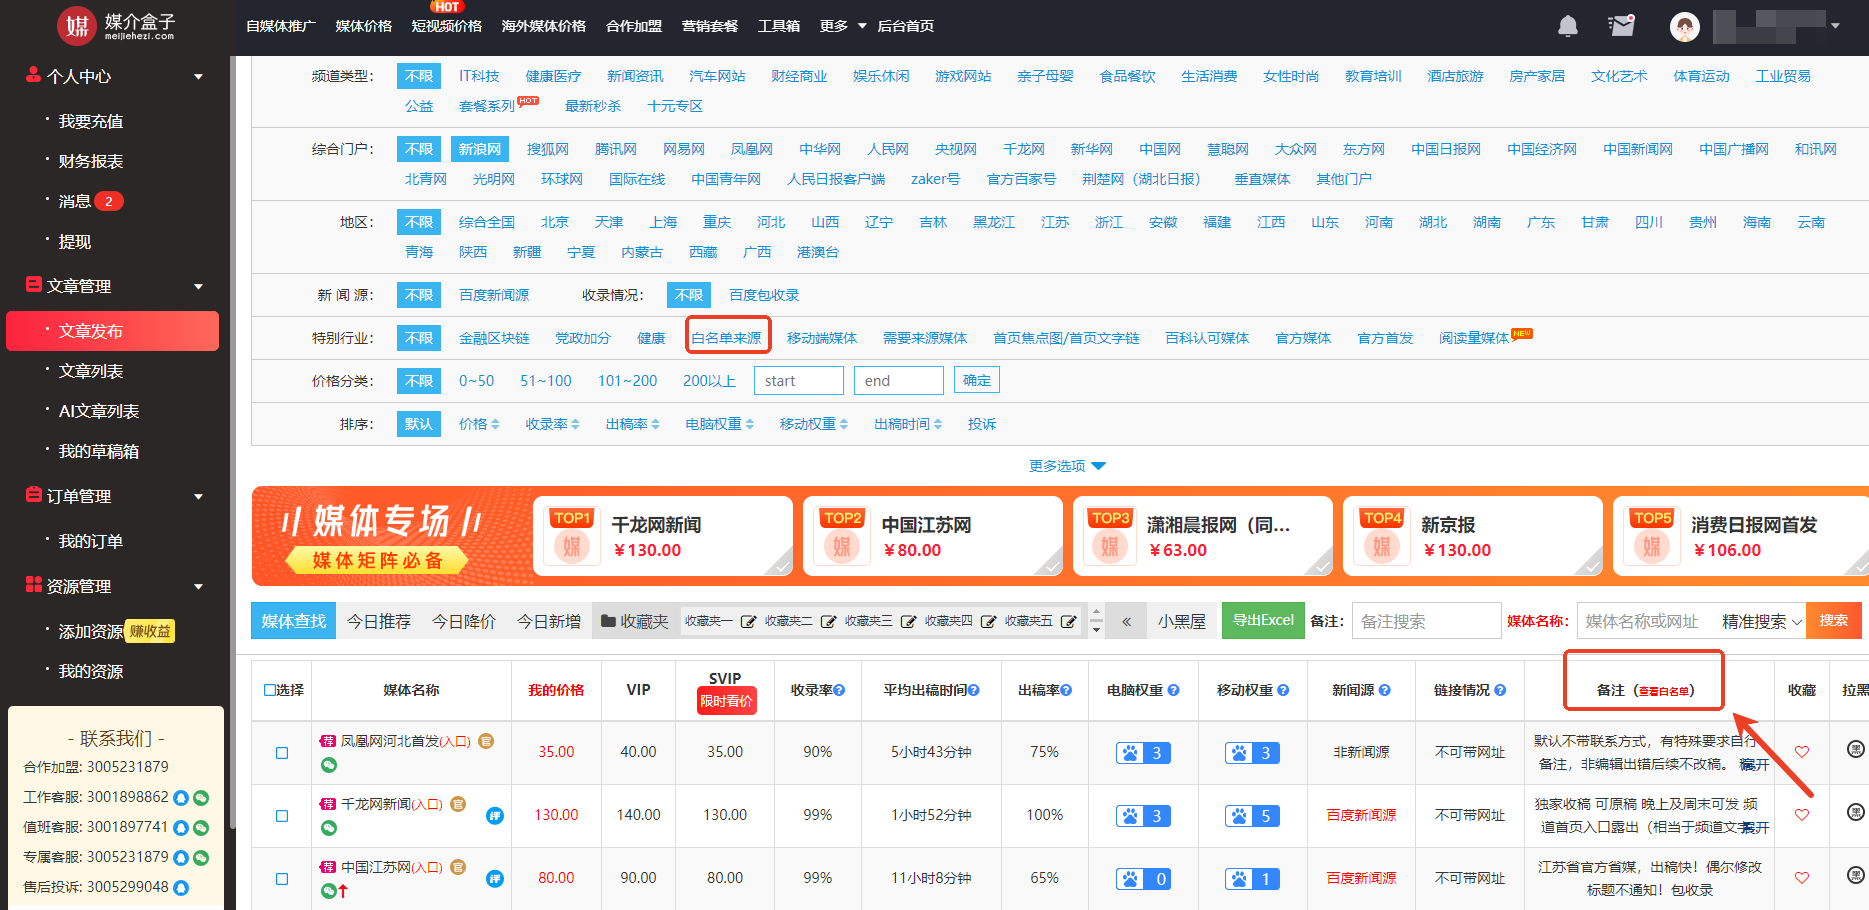Collapse 个人中心 sidebar section

(198, 77)
